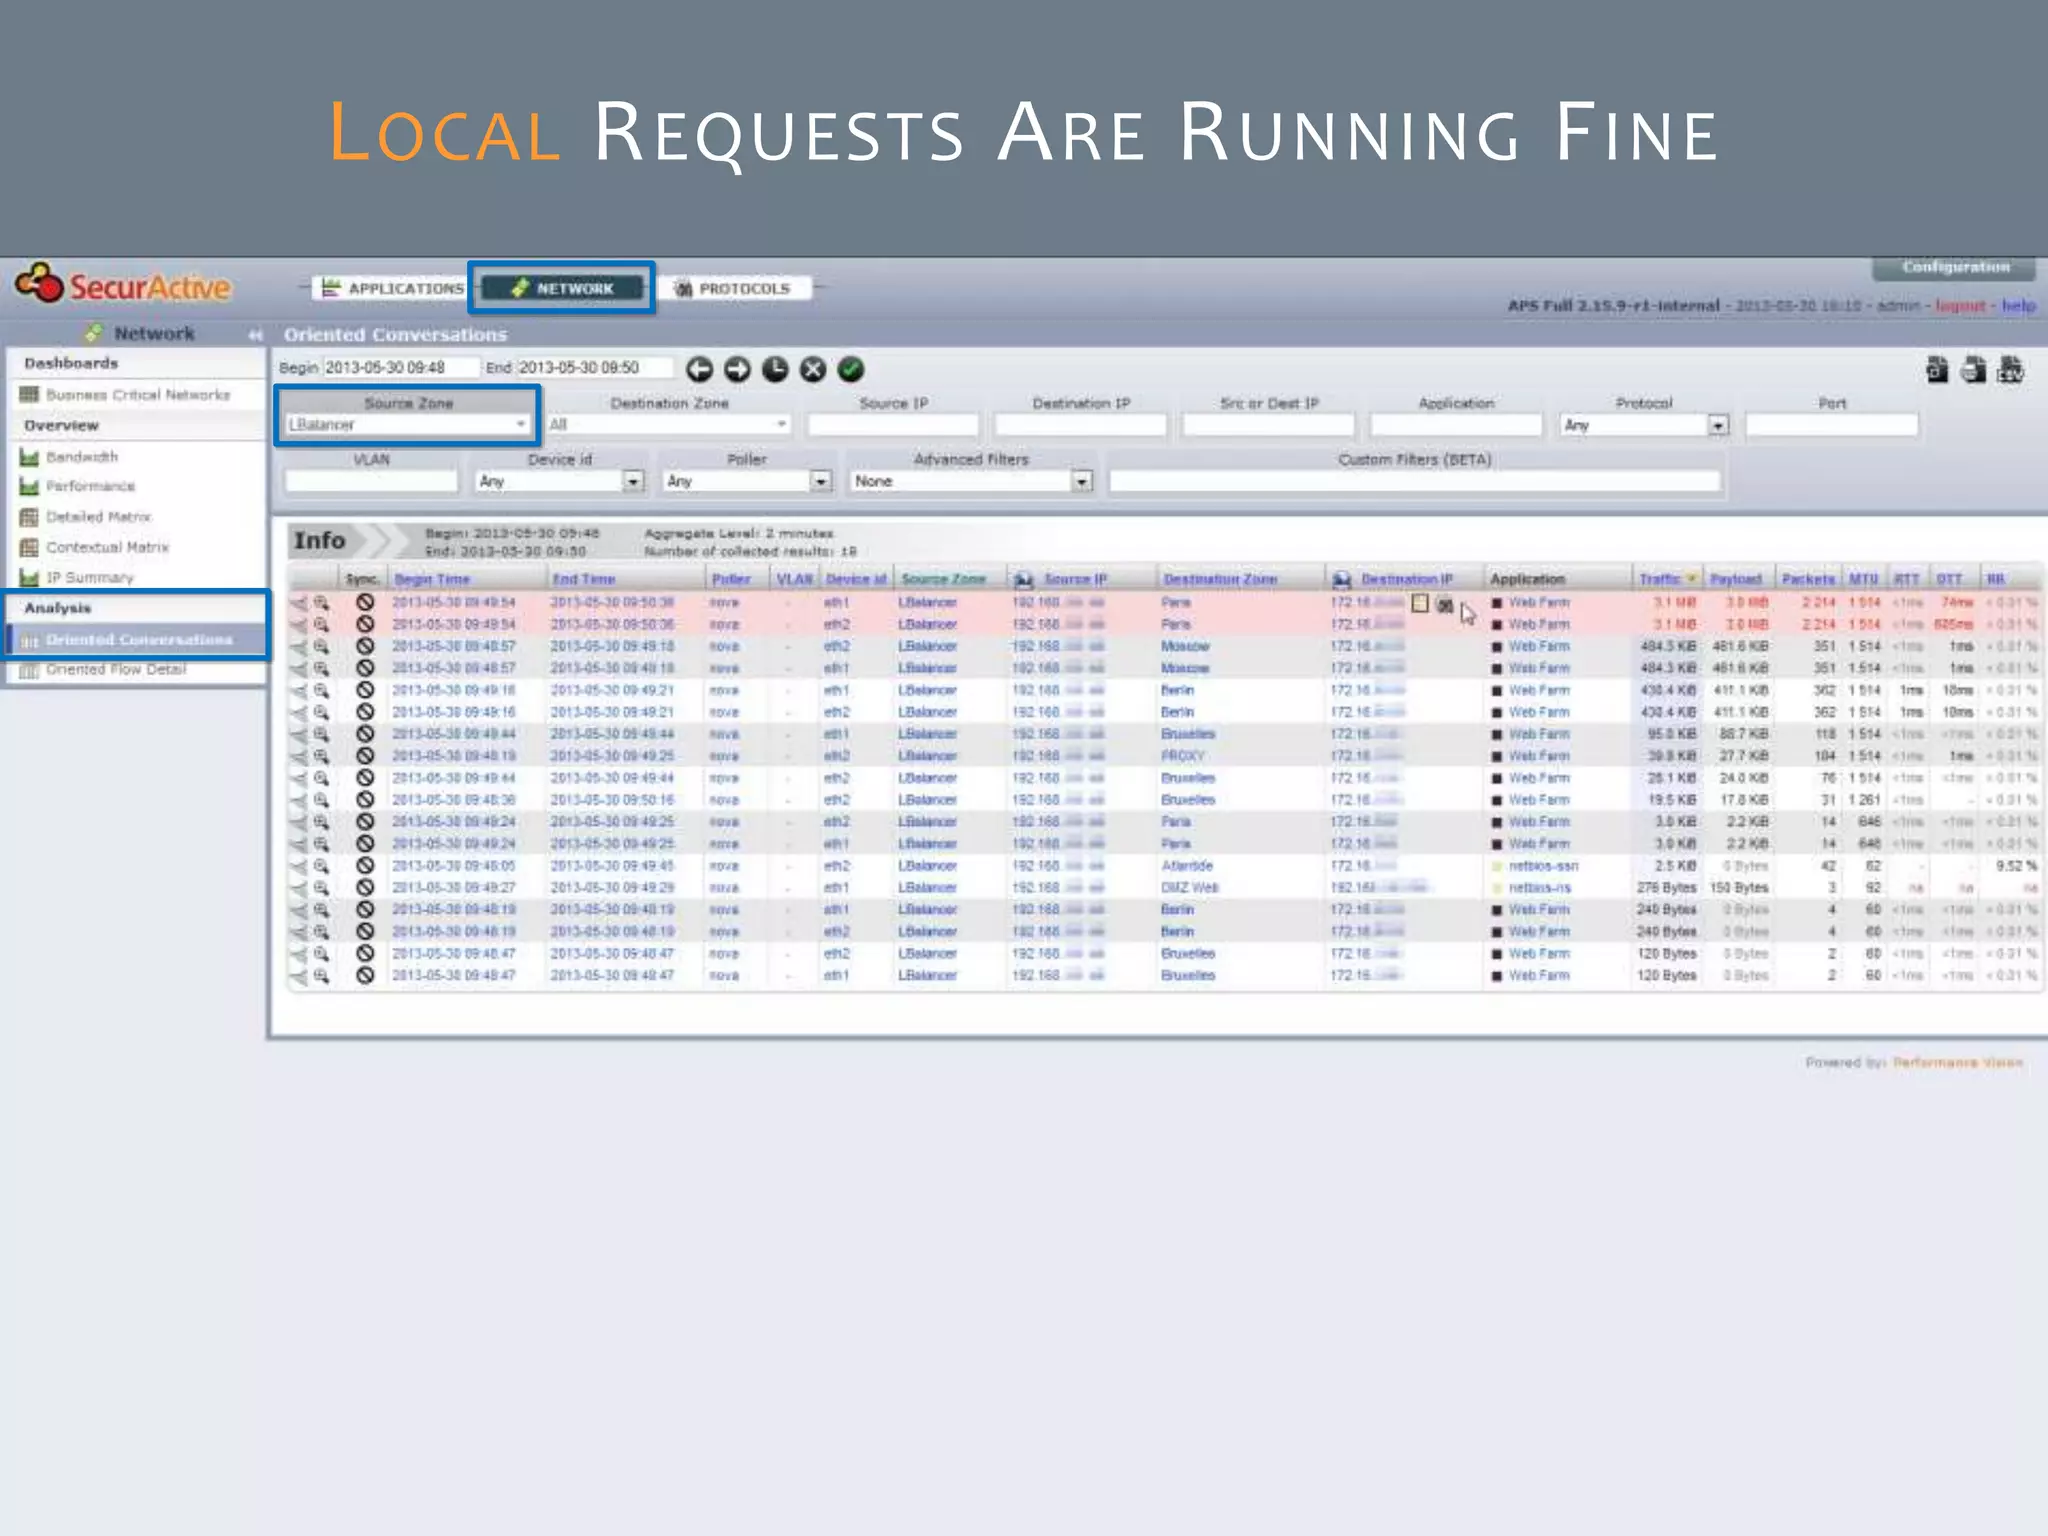Sort by the Begin Time column header
Viewport: 2048px width, 1536px height.
point(432,580)
